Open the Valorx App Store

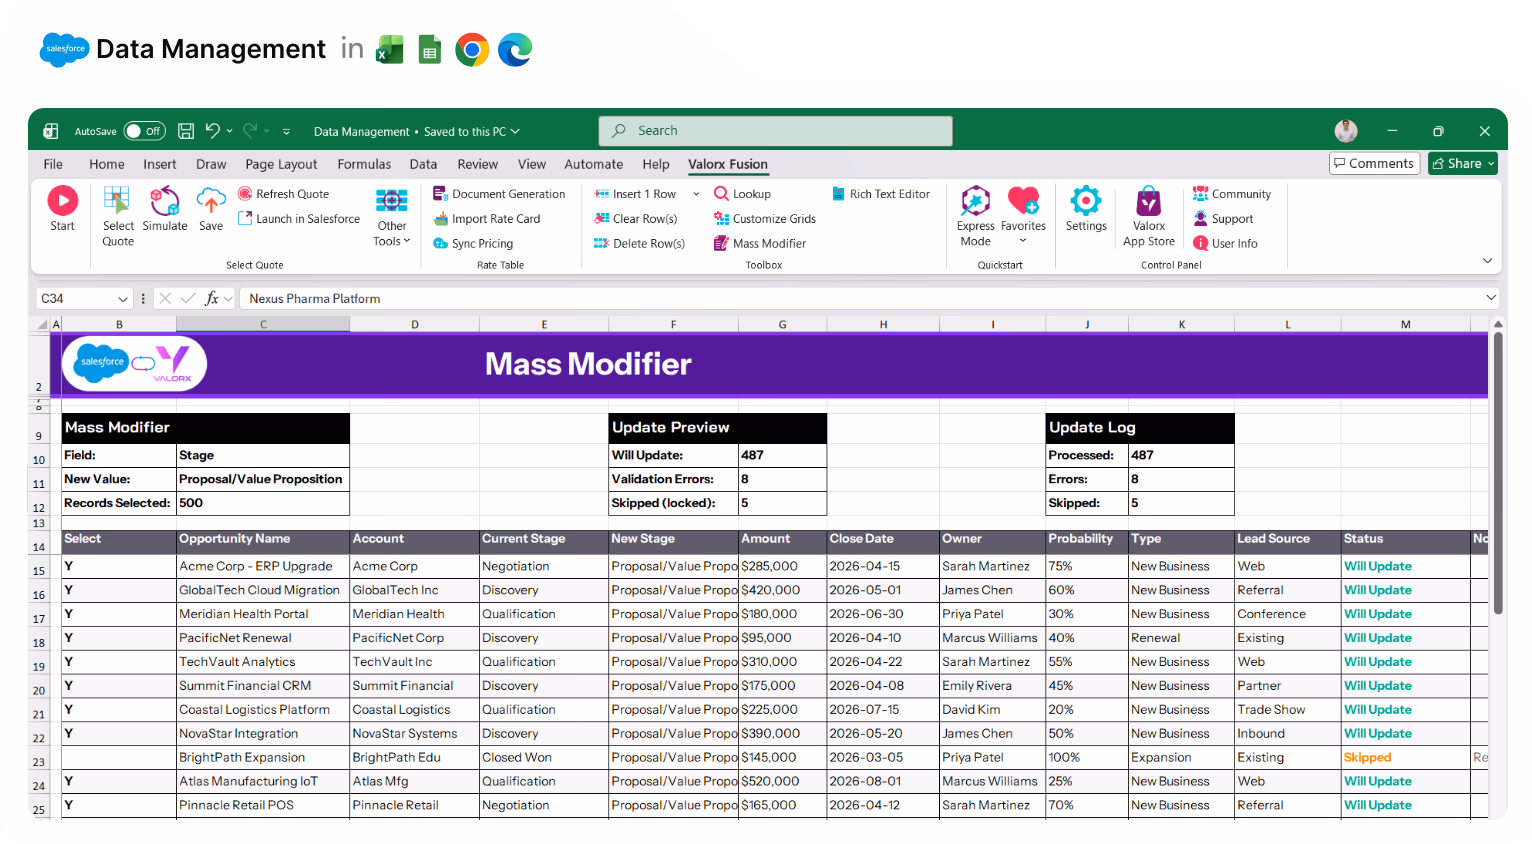click(1148, 215)
